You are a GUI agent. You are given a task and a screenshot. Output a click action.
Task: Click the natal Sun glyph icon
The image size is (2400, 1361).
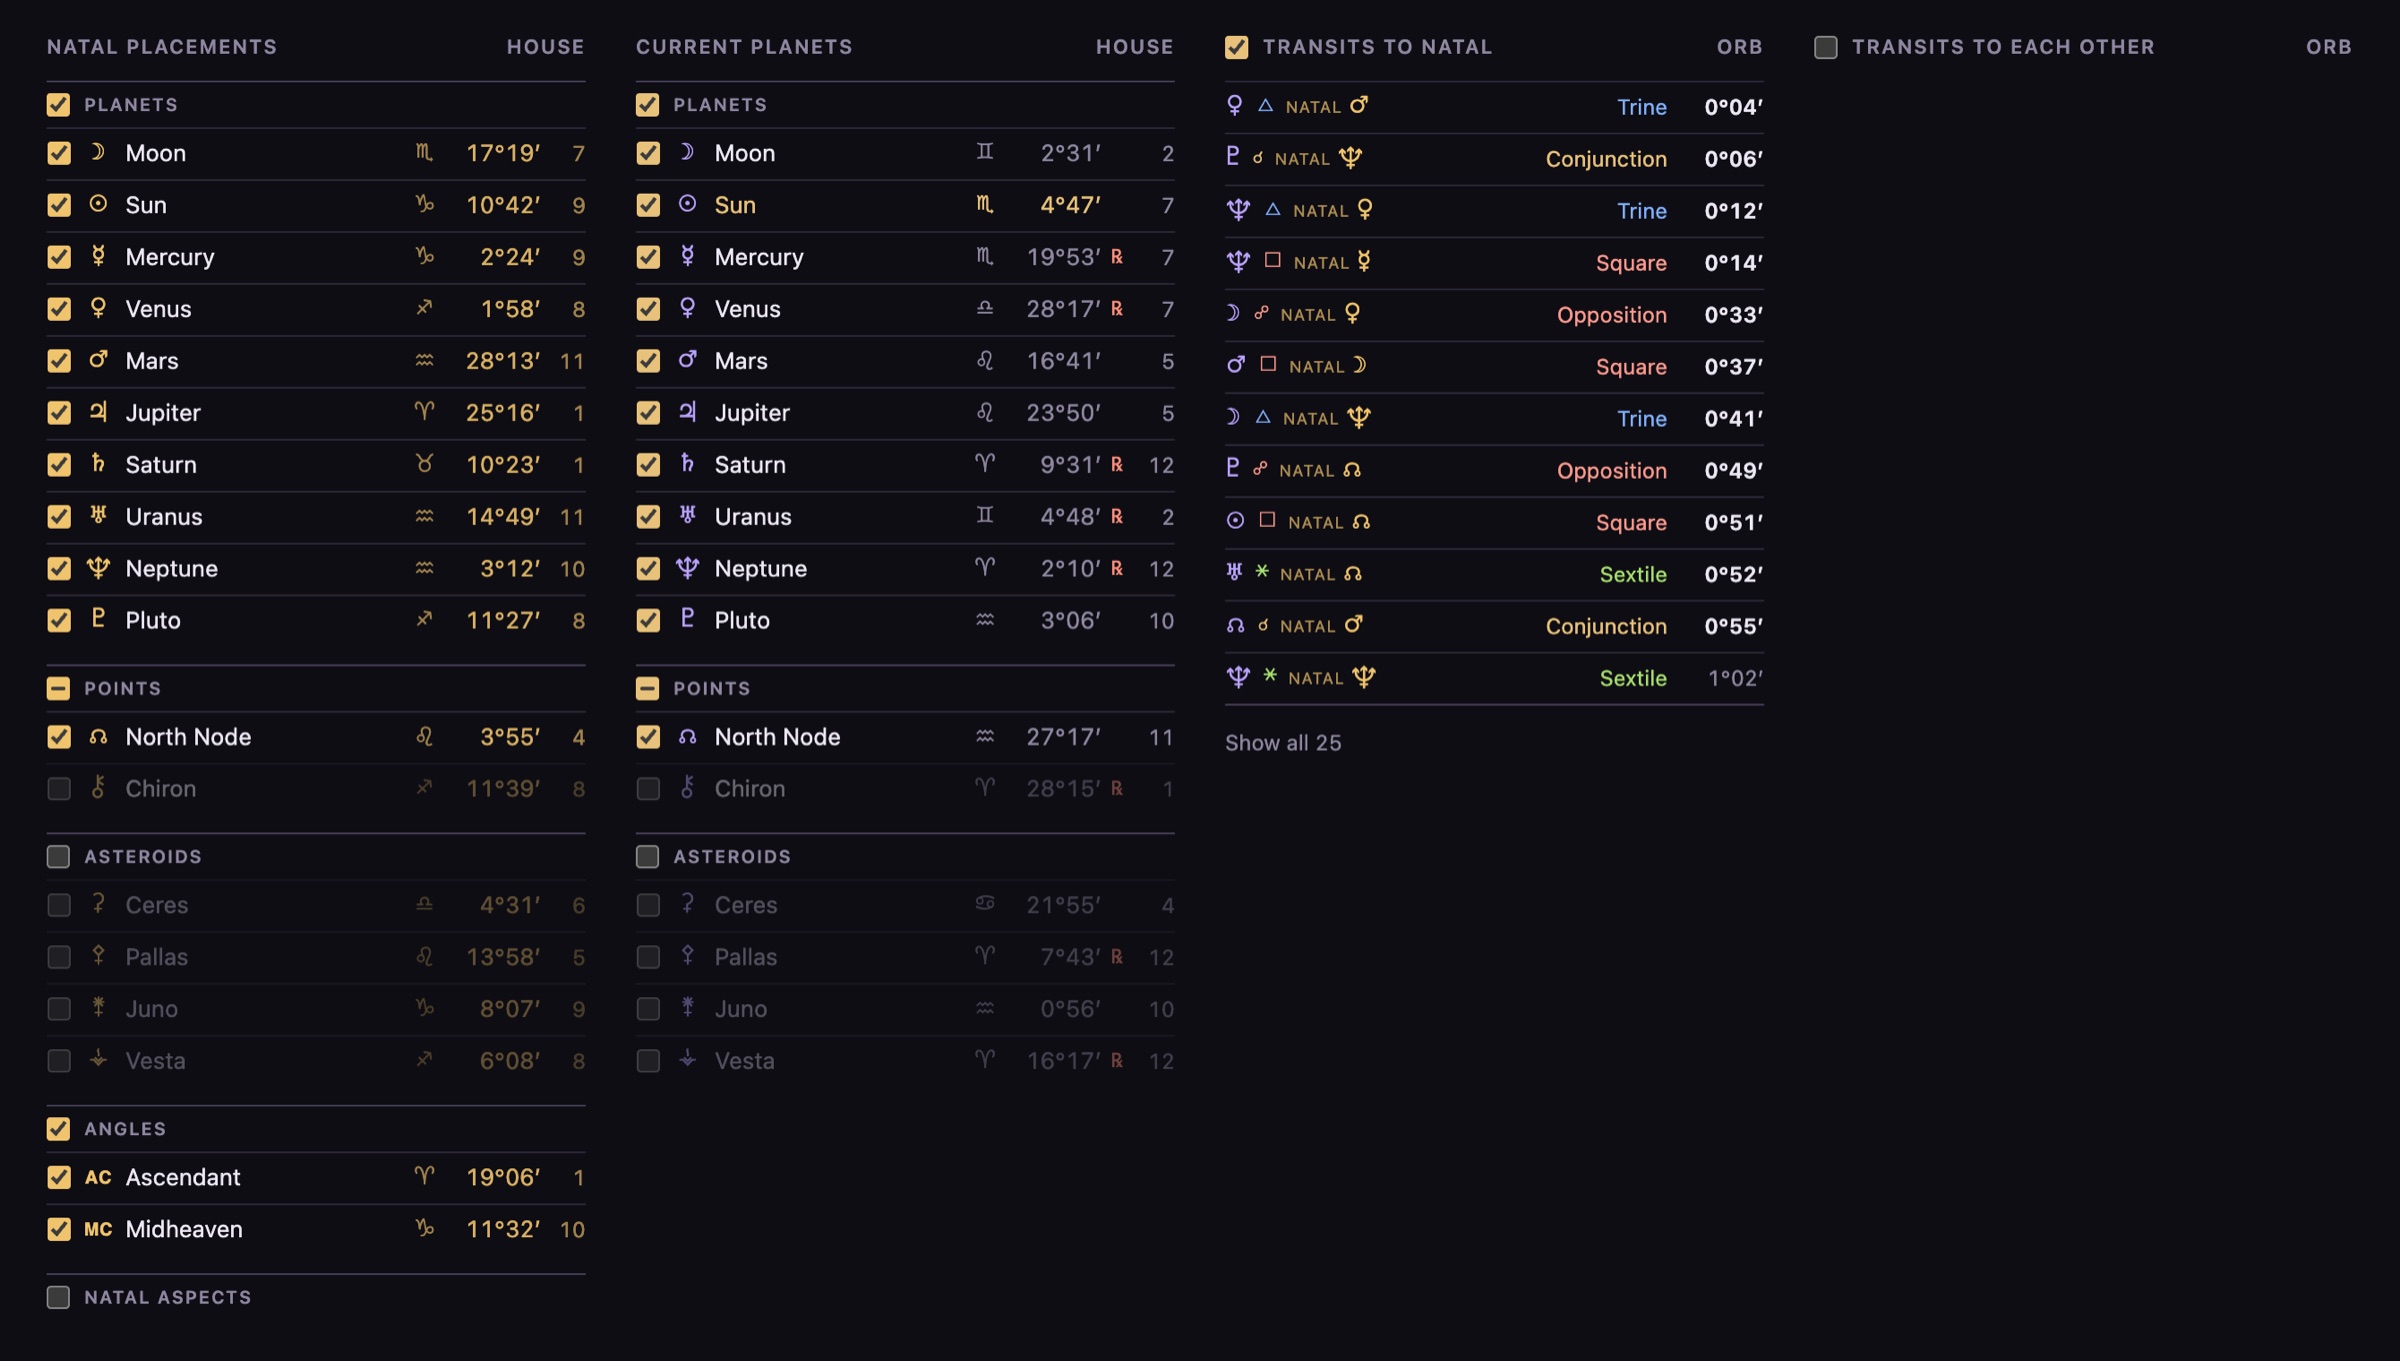point(98,204)
